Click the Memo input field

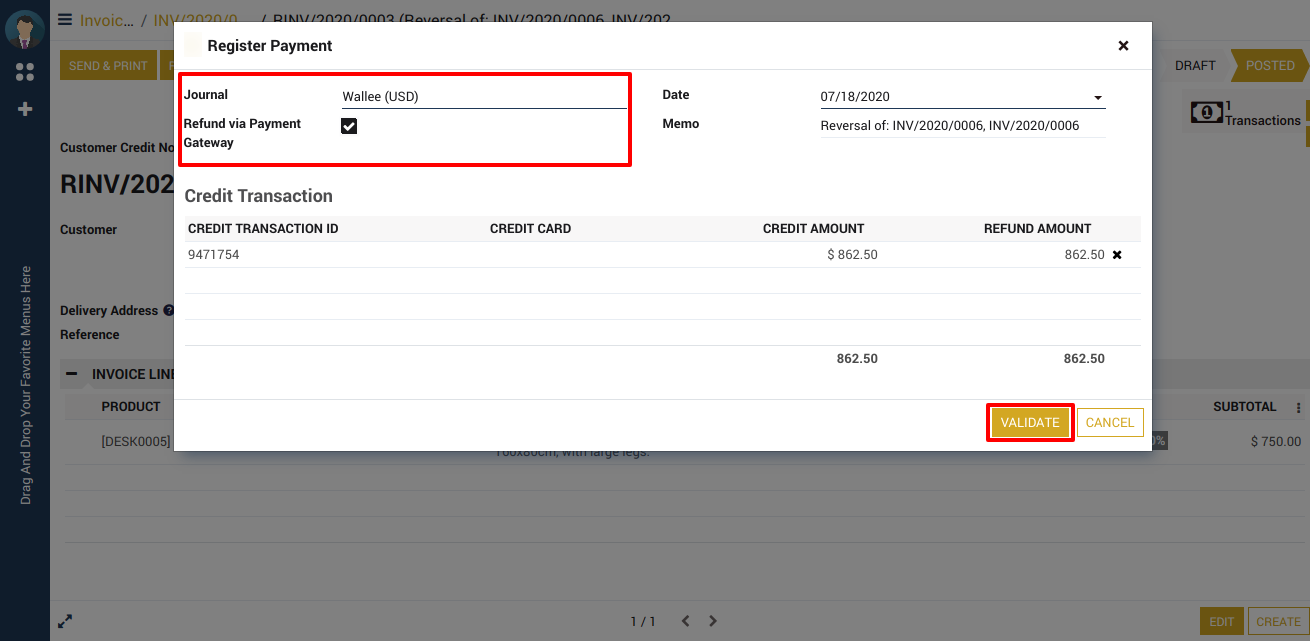click(962, 126)
